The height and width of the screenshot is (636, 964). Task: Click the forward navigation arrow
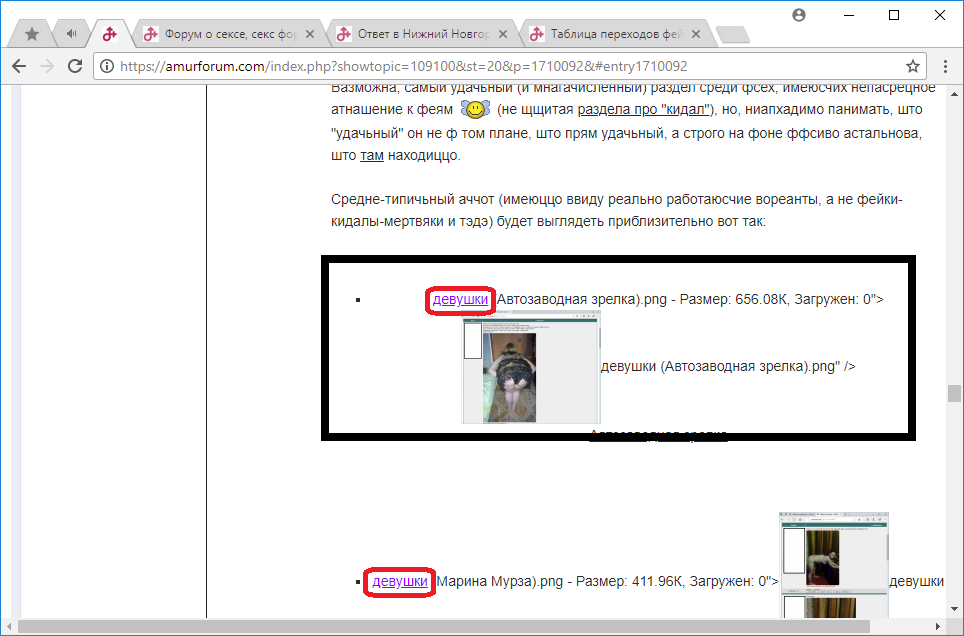[x=46, y=66]
